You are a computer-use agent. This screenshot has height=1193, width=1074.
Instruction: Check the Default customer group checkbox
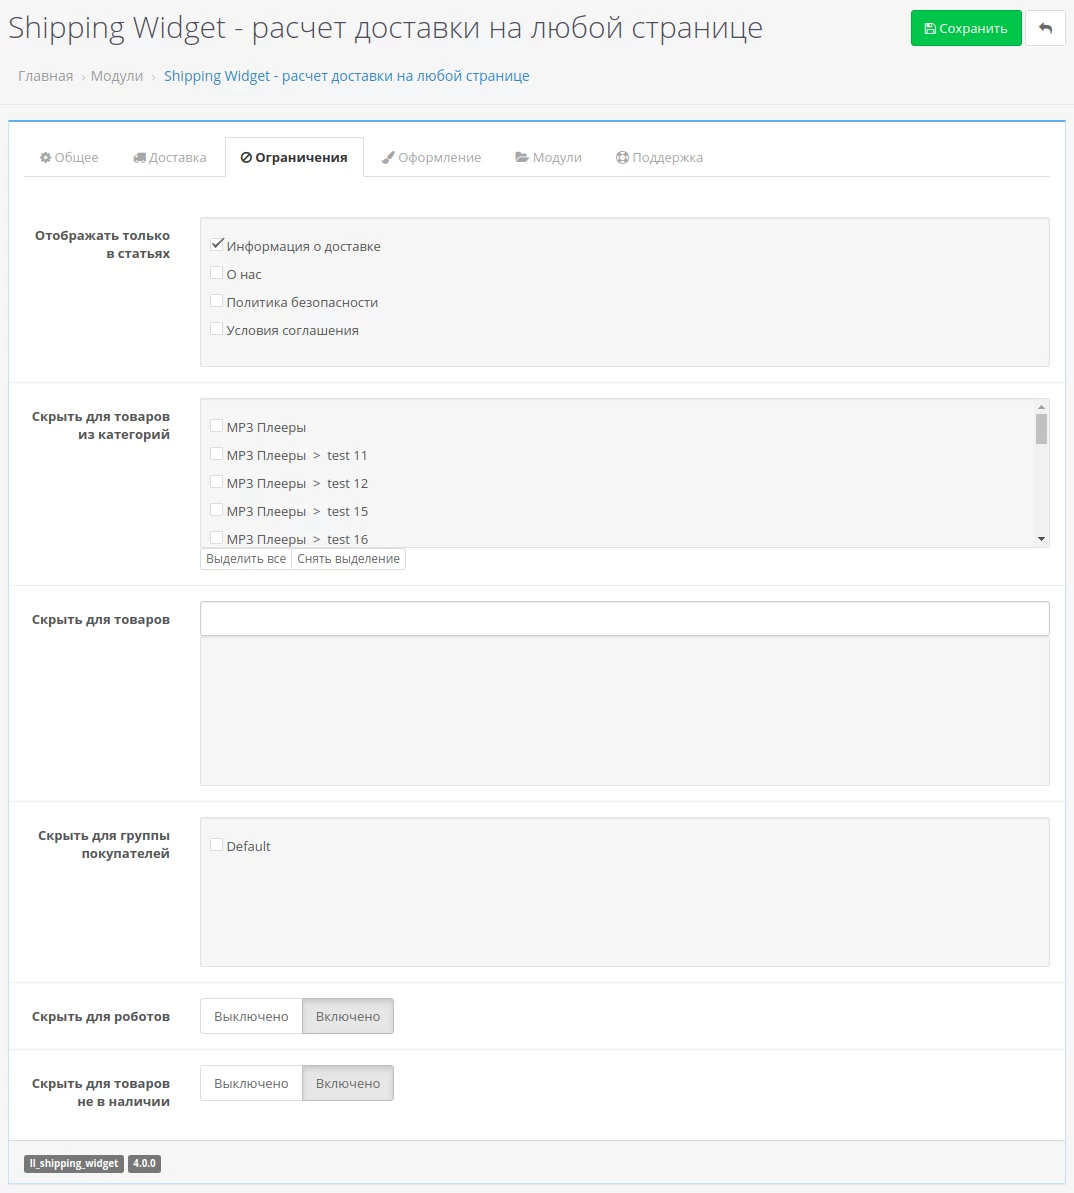tap(217, 845)
